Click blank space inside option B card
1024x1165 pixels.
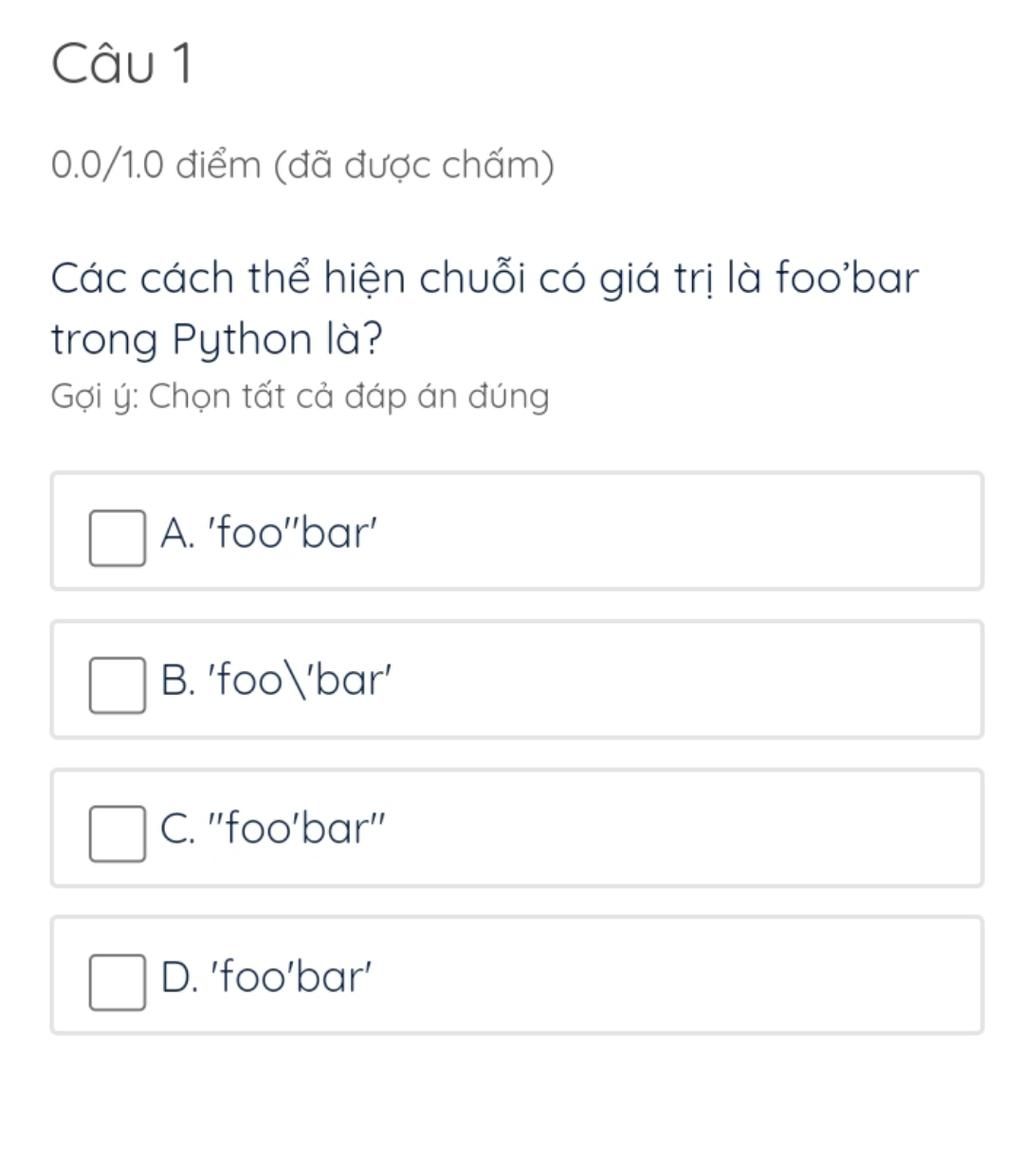coord(669,679)
